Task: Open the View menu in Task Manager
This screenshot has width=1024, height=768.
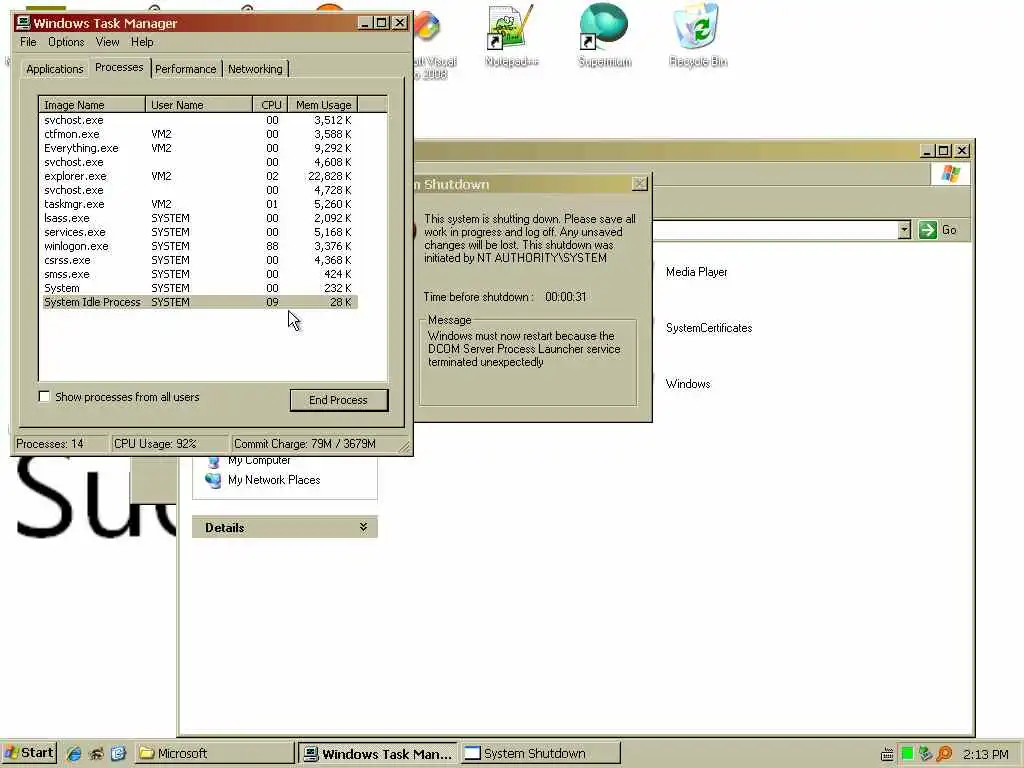Action: [x=107, y=42]
